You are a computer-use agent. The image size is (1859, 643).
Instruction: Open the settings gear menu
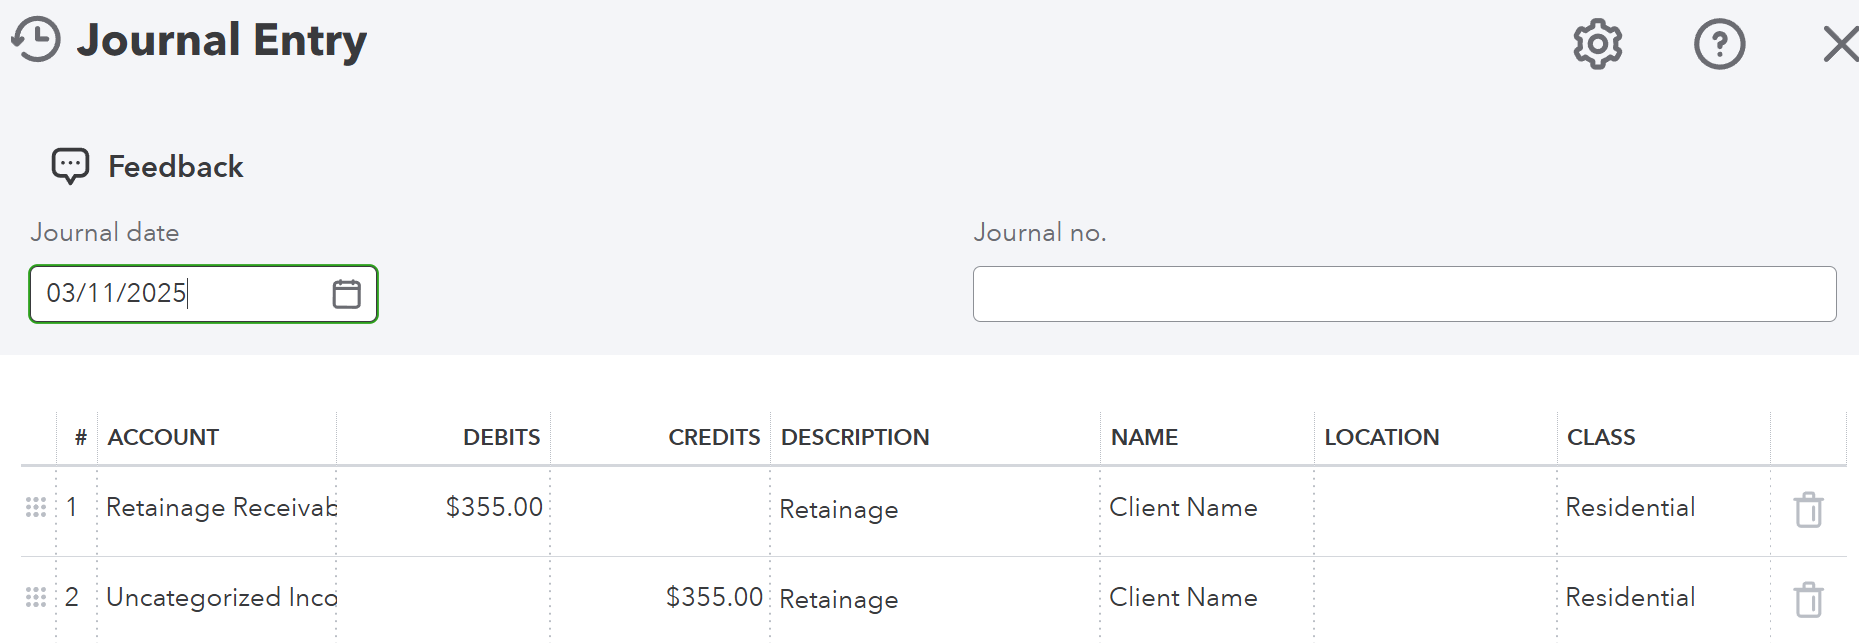(x=1597, y=44)
